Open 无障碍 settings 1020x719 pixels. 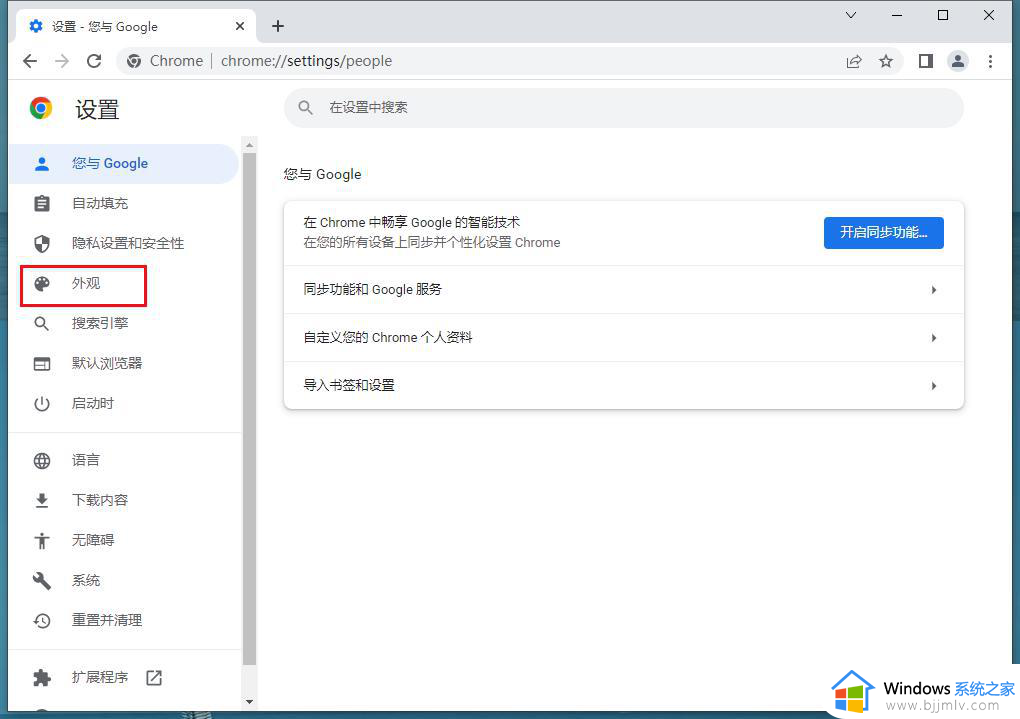124,540
